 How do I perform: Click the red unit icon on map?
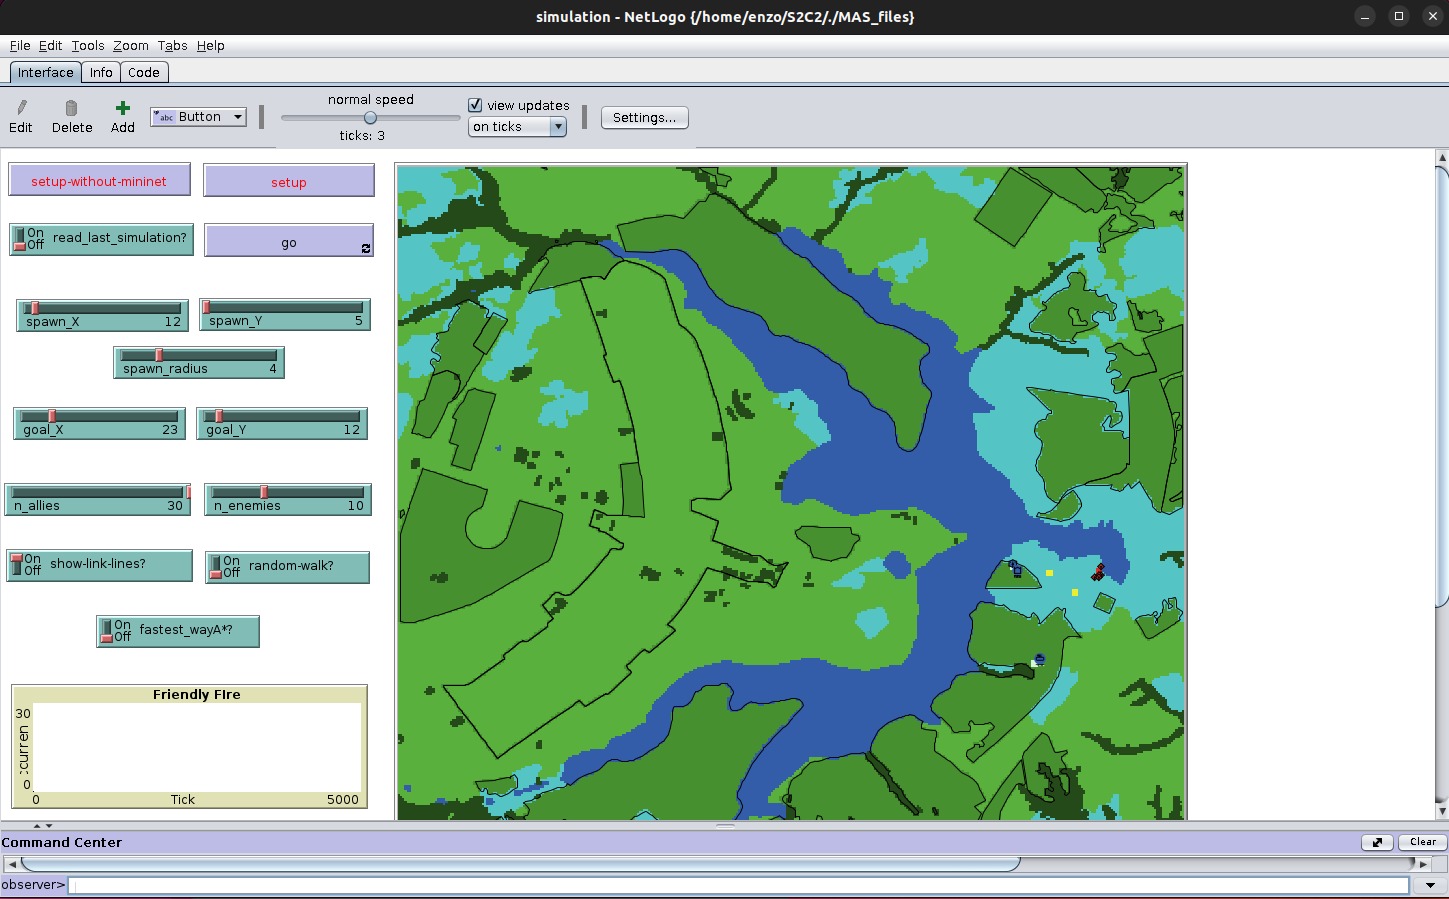[x=1098, y=572]
